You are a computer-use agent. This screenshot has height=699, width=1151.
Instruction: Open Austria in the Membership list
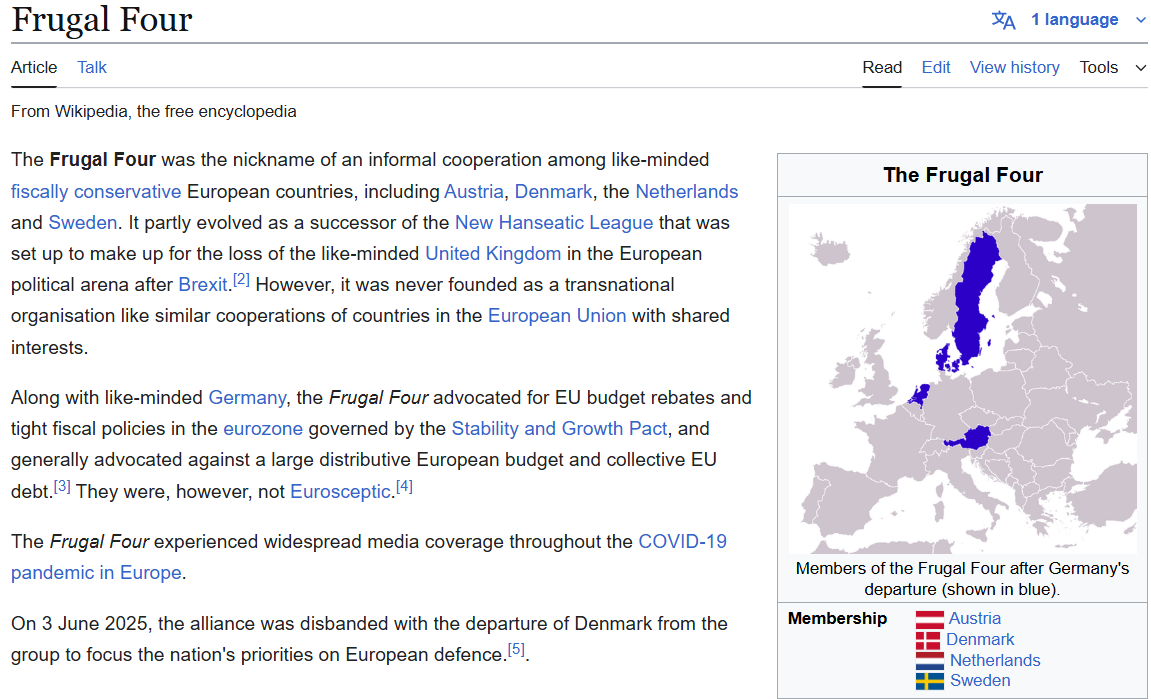tap(974, 619)
